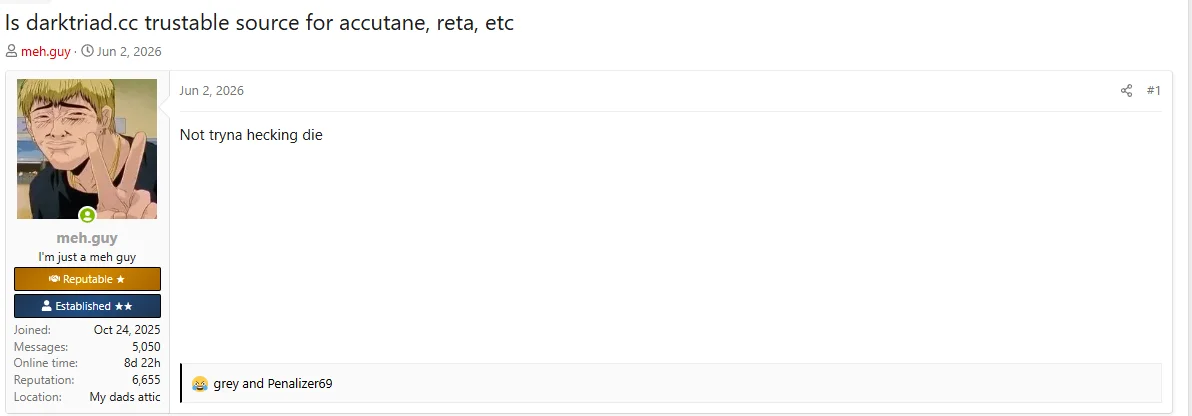Screen dimensions: 1192x416
Task: Open the meh.guy profile name under avatar
Action: (x=87, y=238)
